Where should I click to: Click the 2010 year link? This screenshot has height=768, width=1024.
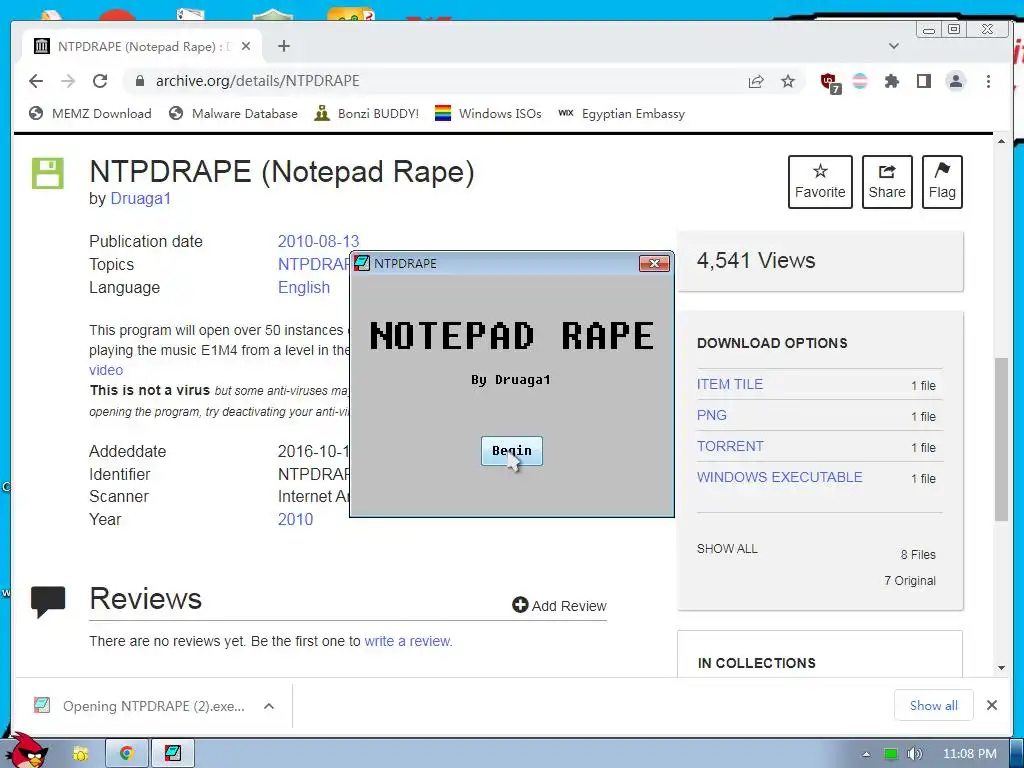tap(295, 519)
